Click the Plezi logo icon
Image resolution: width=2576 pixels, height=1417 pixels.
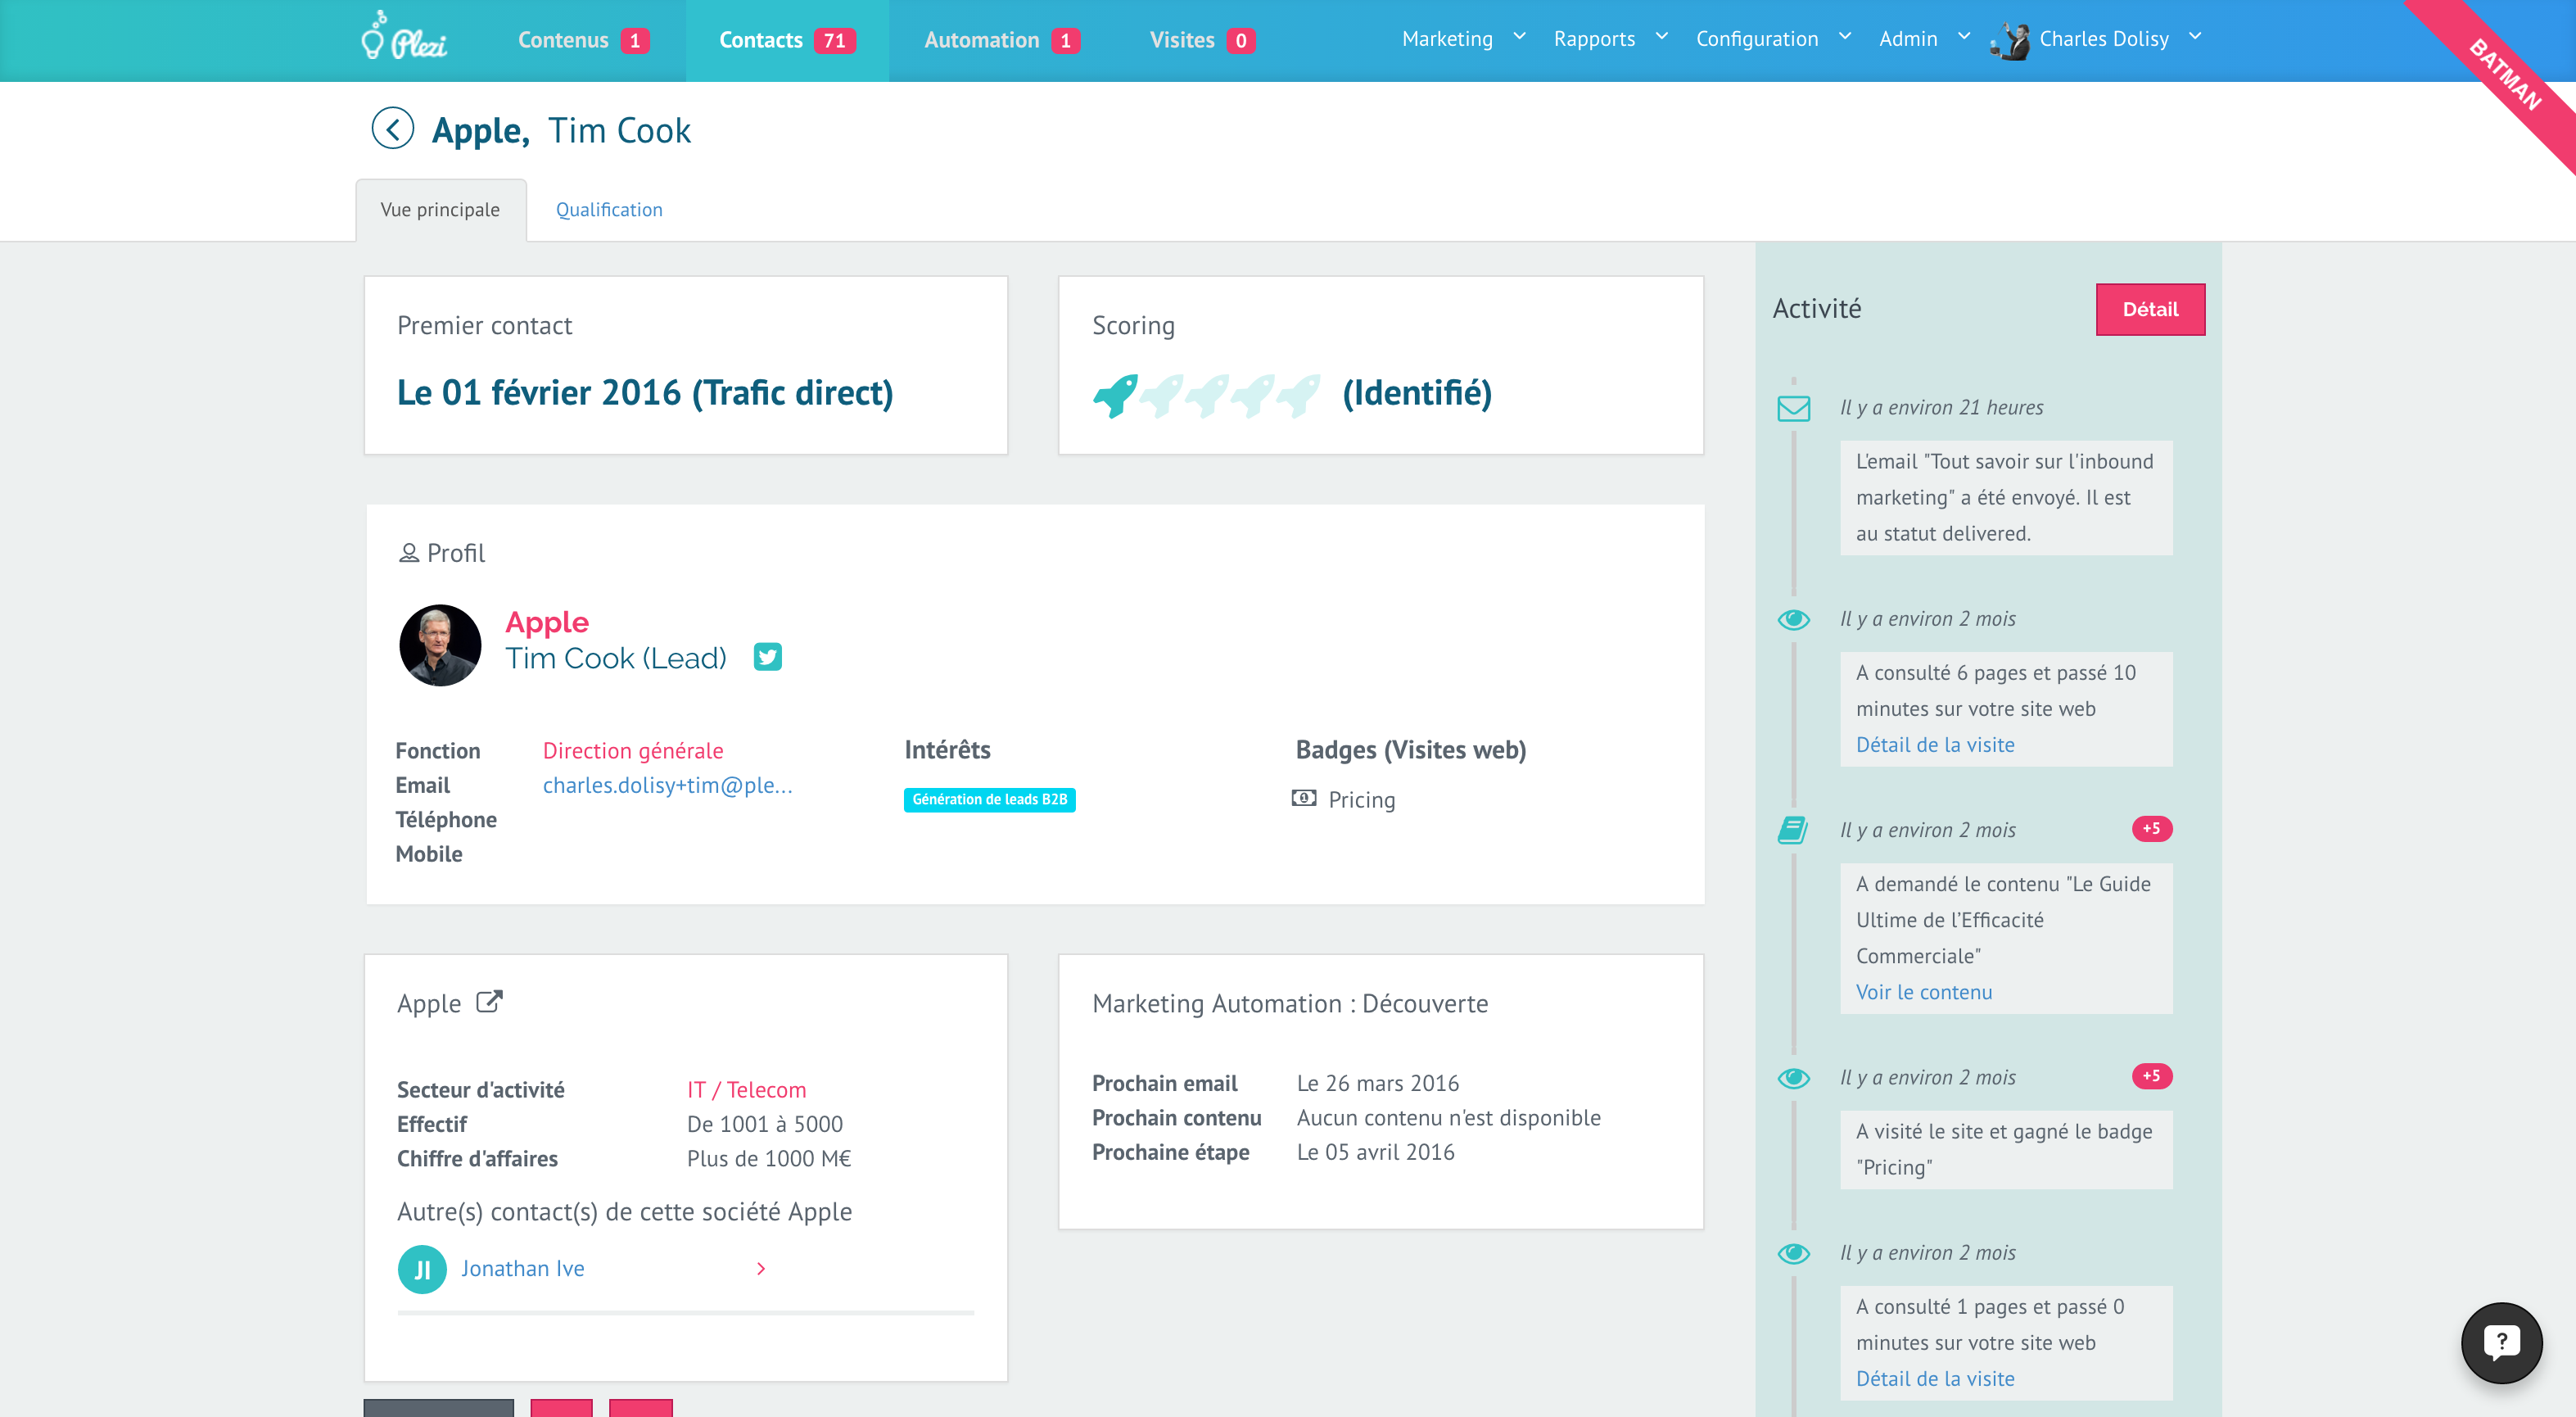pos(404,37)
